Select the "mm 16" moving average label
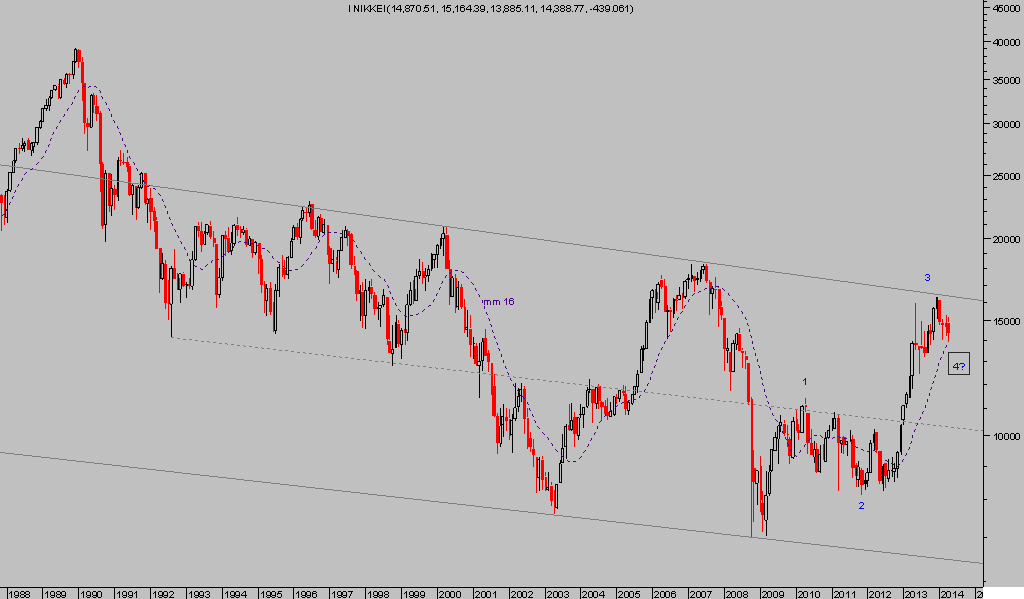Image resolution: width=1024 pixels, height=599 pixels. click(x=499, y=301)
